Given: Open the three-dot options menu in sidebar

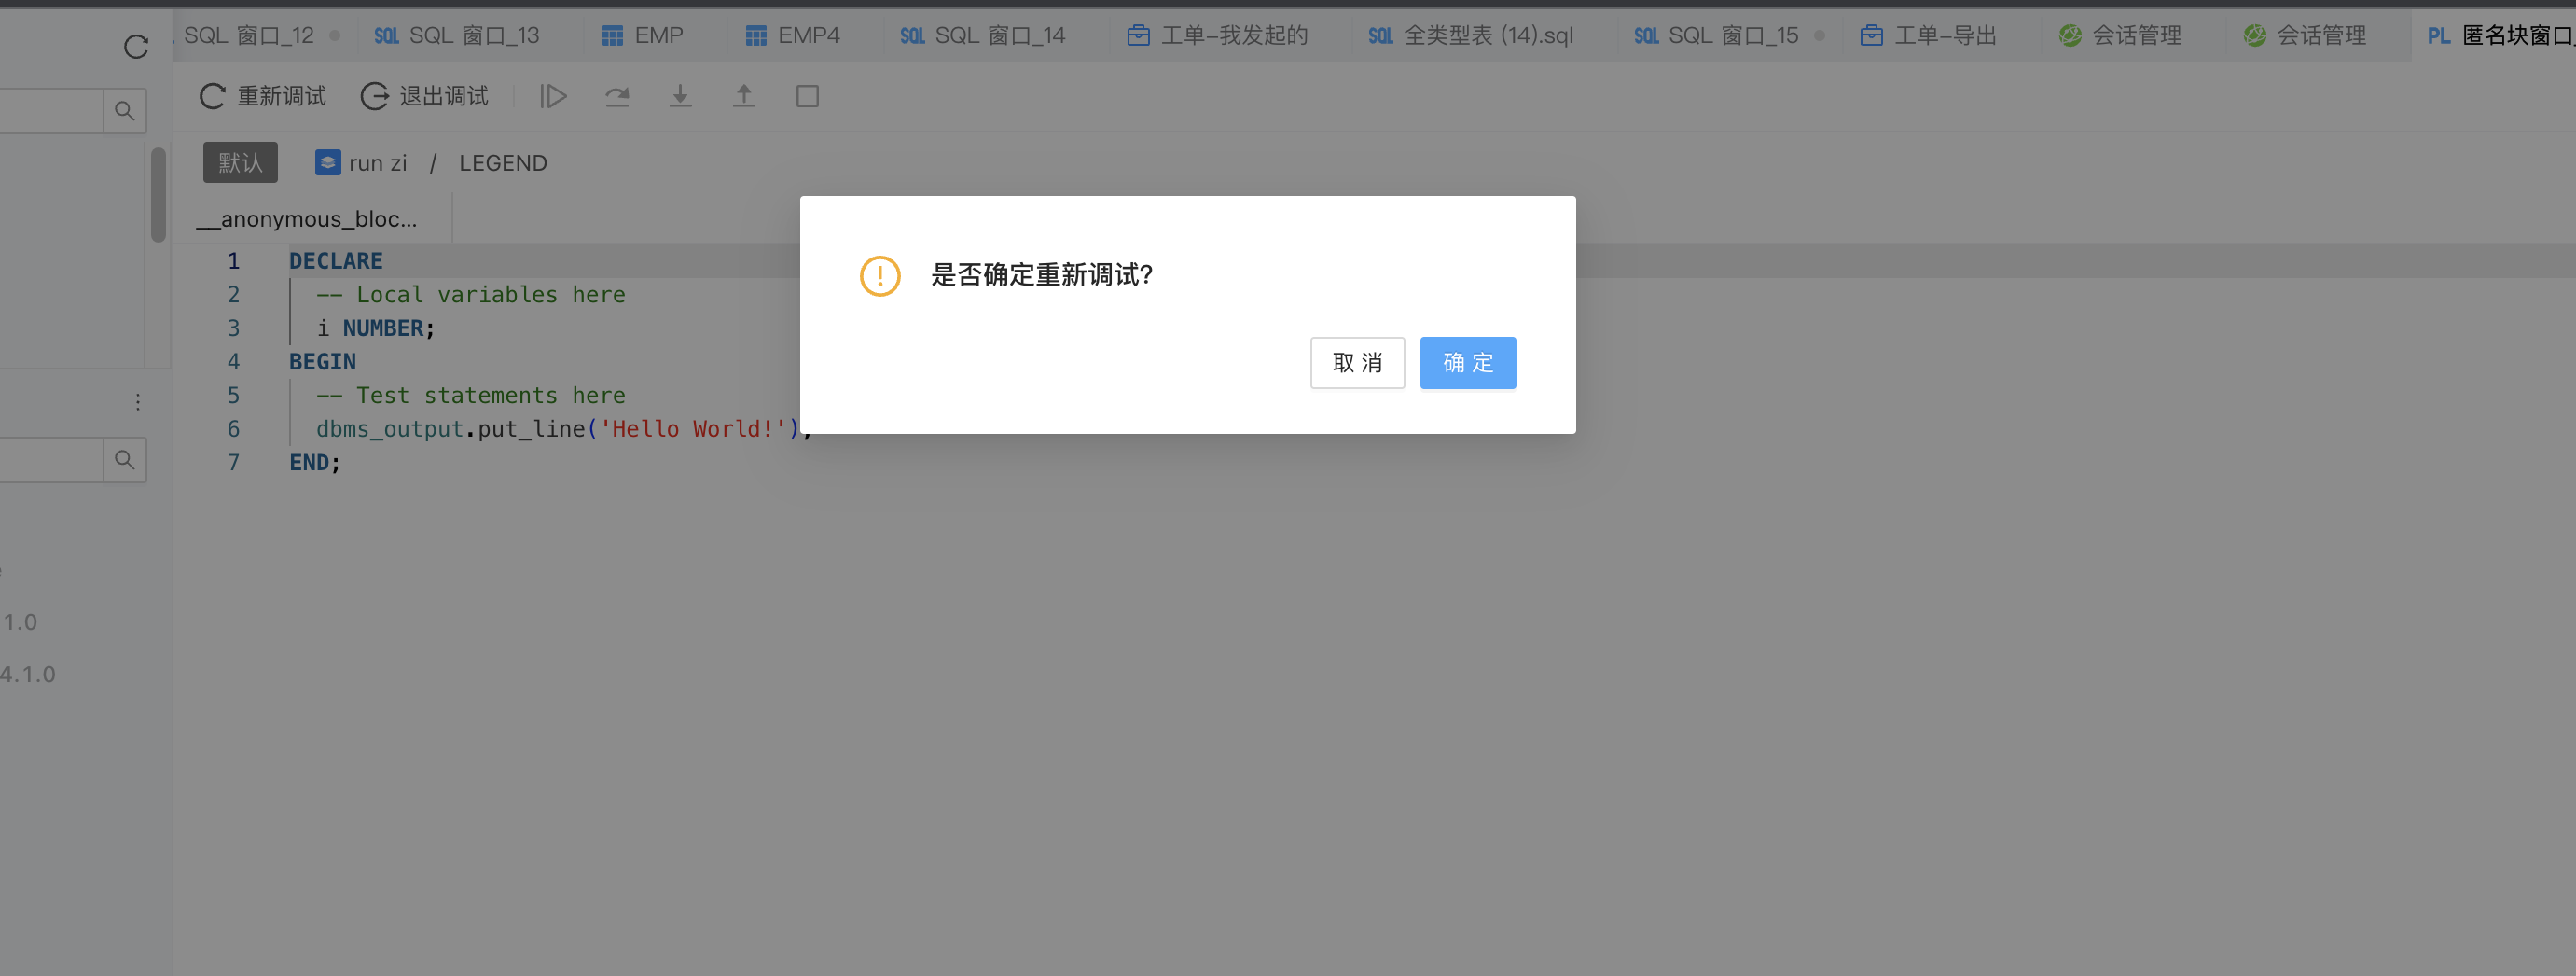Looking at the screenshot, I should coord(137,401).
